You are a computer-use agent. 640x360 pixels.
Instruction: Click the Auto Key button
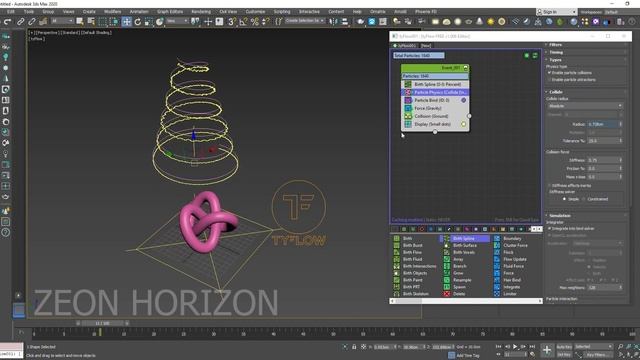pyautogui.click(x=564, y=347)
